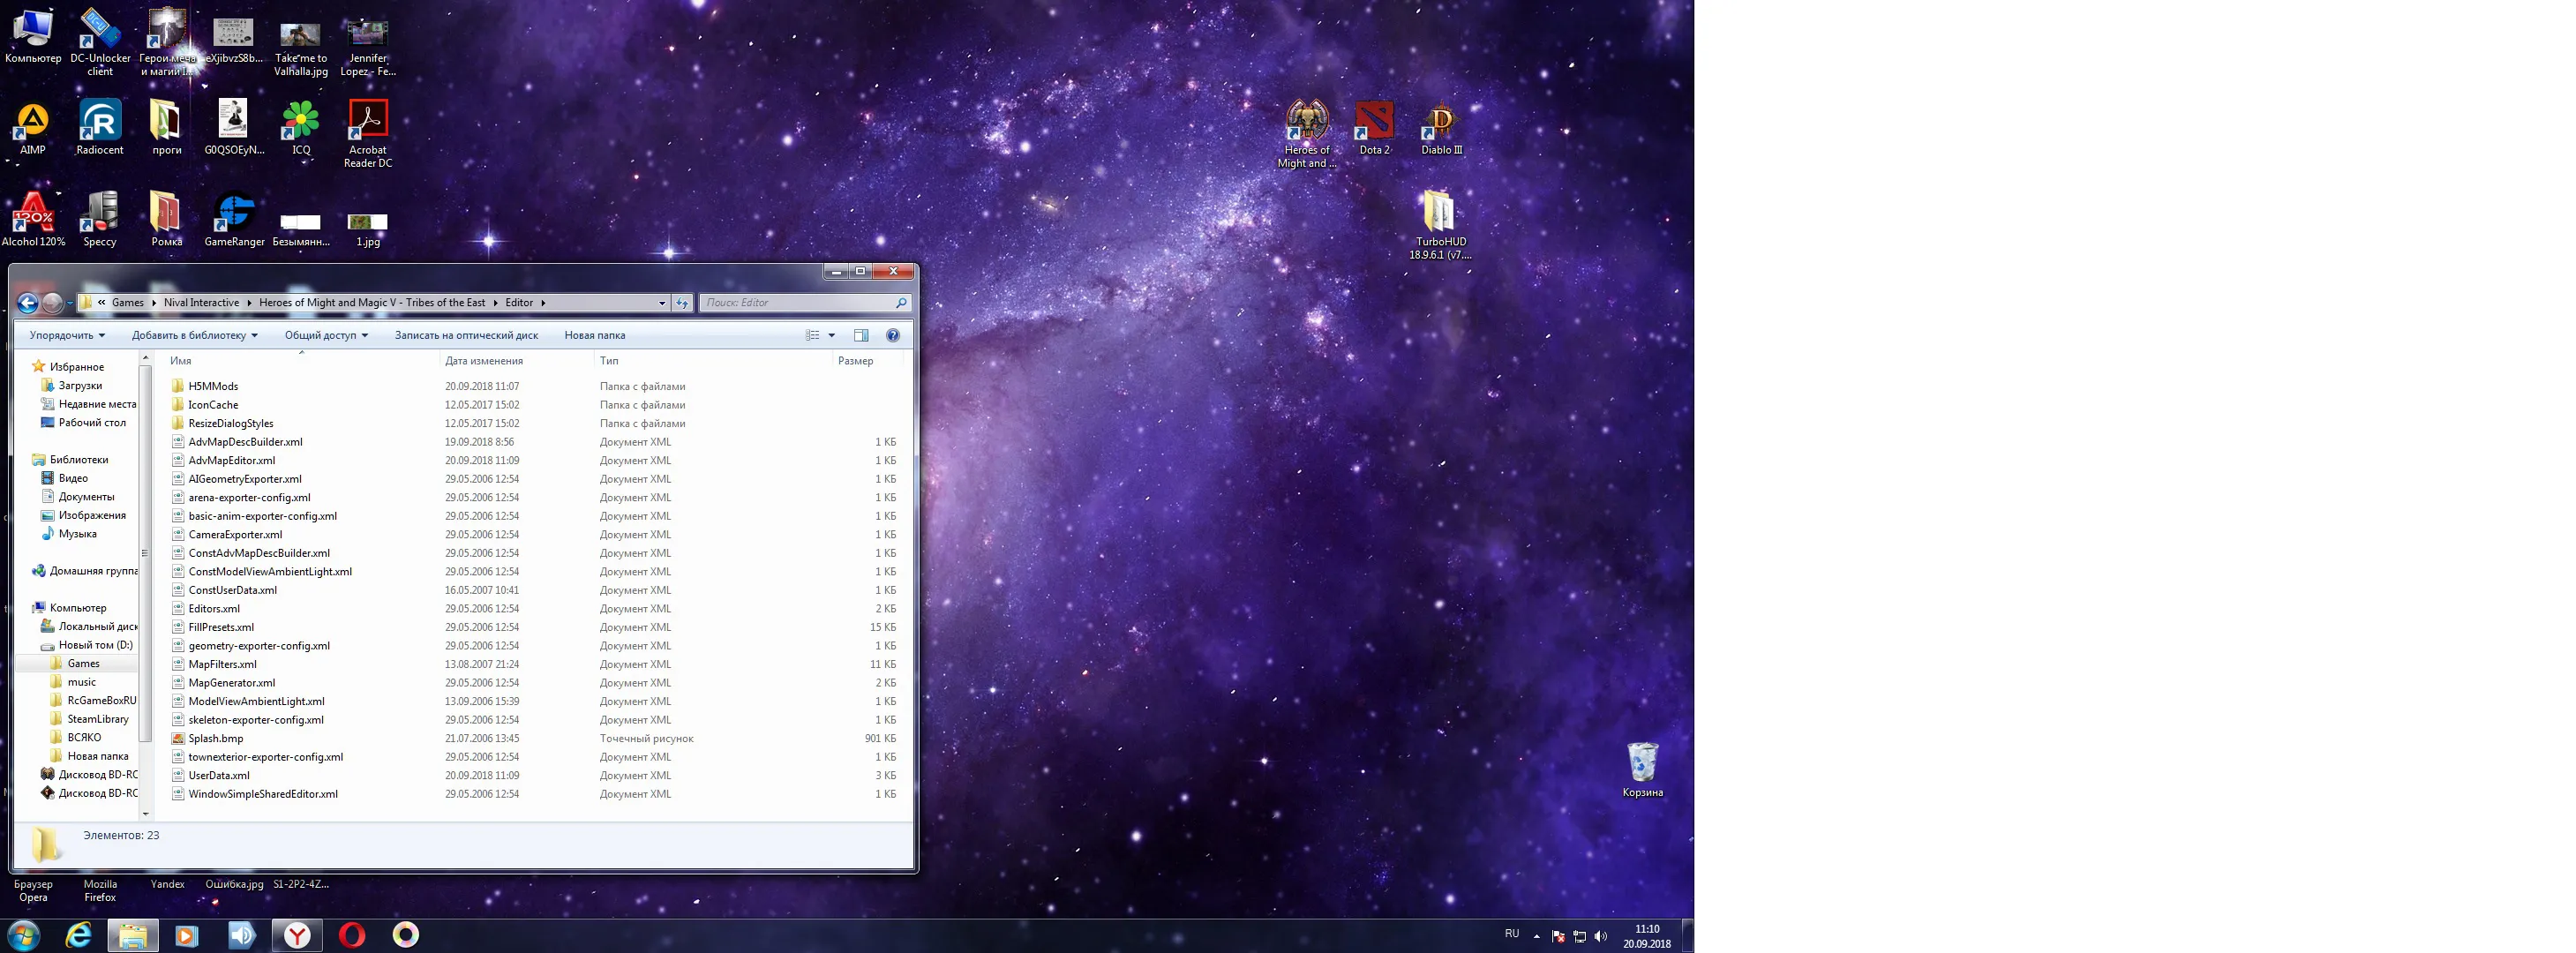
Task: Click the Новая папка button
Action: [595, 335]
